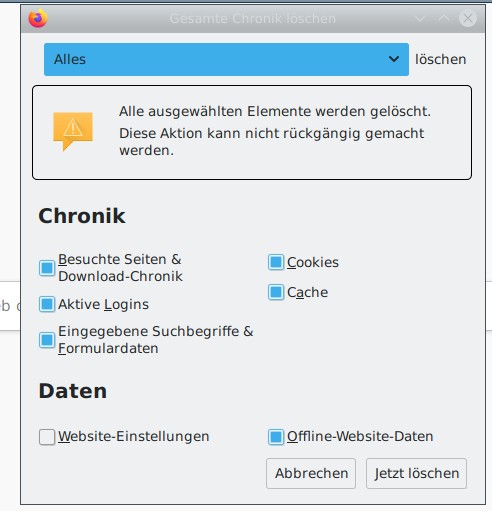Minimize the dialog with the down-chevron icon
Screen dimensions: 492x511
click(420, 18)
